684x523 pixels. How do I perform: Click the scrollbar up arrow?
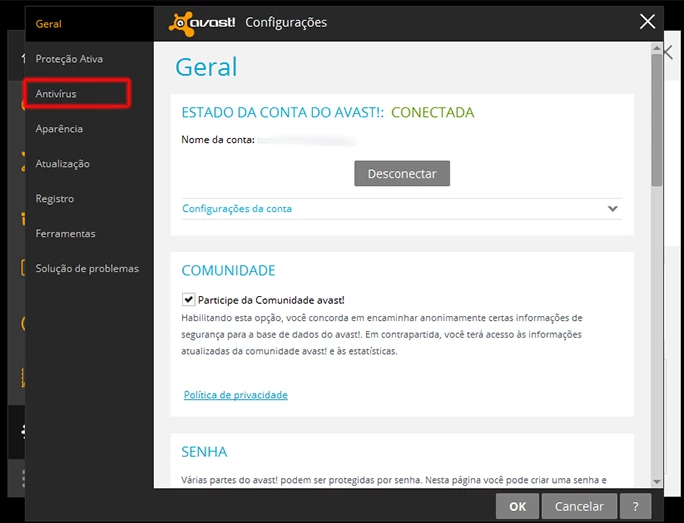657,47
